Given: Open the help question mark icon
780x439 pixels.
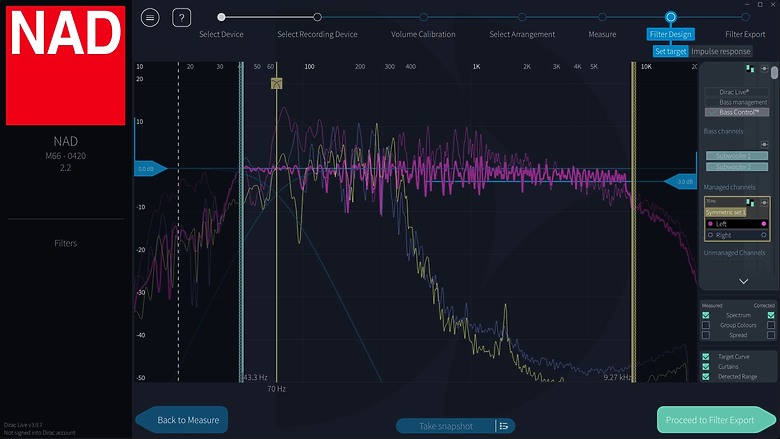Looking at the screenshot, I should pyautogui.click(x=182, y=18).
